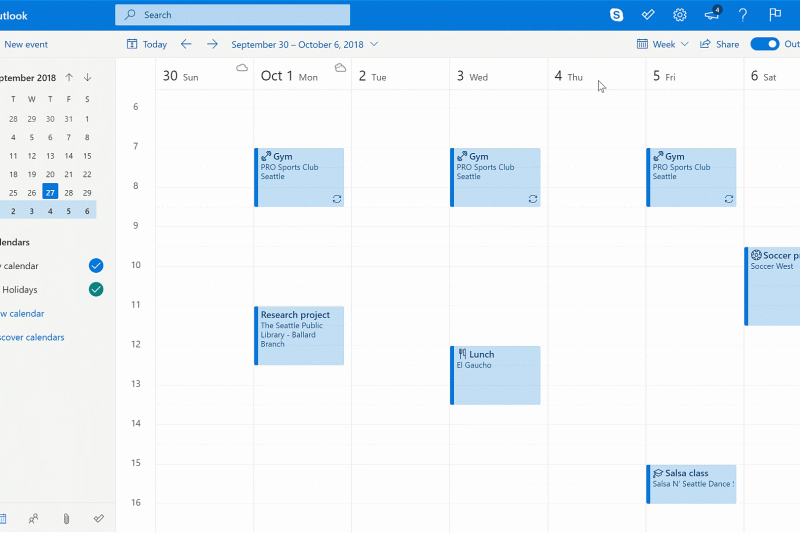
Task: Click recurrence icon on Friday Gym event
Action: tap(729, 199)
